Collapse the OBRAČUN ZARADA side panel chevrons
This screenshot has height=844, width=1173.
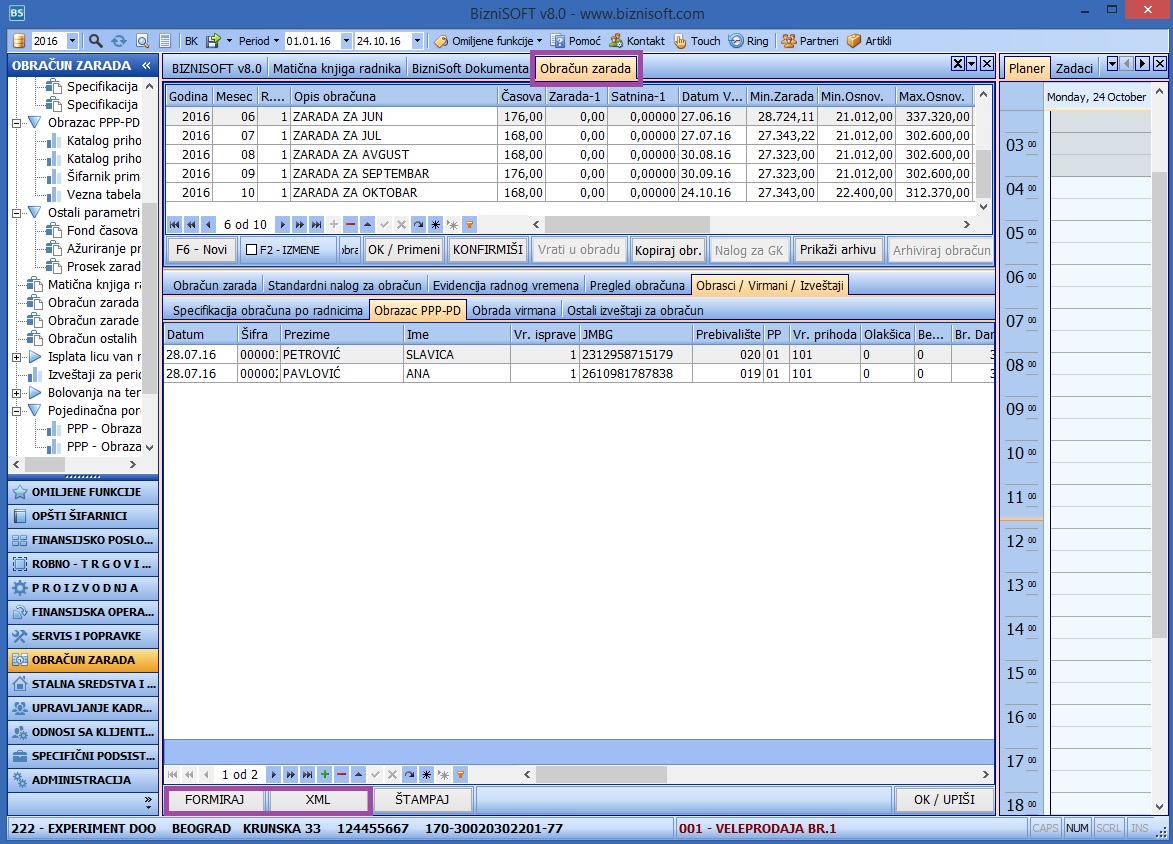(x=146, y=66)
